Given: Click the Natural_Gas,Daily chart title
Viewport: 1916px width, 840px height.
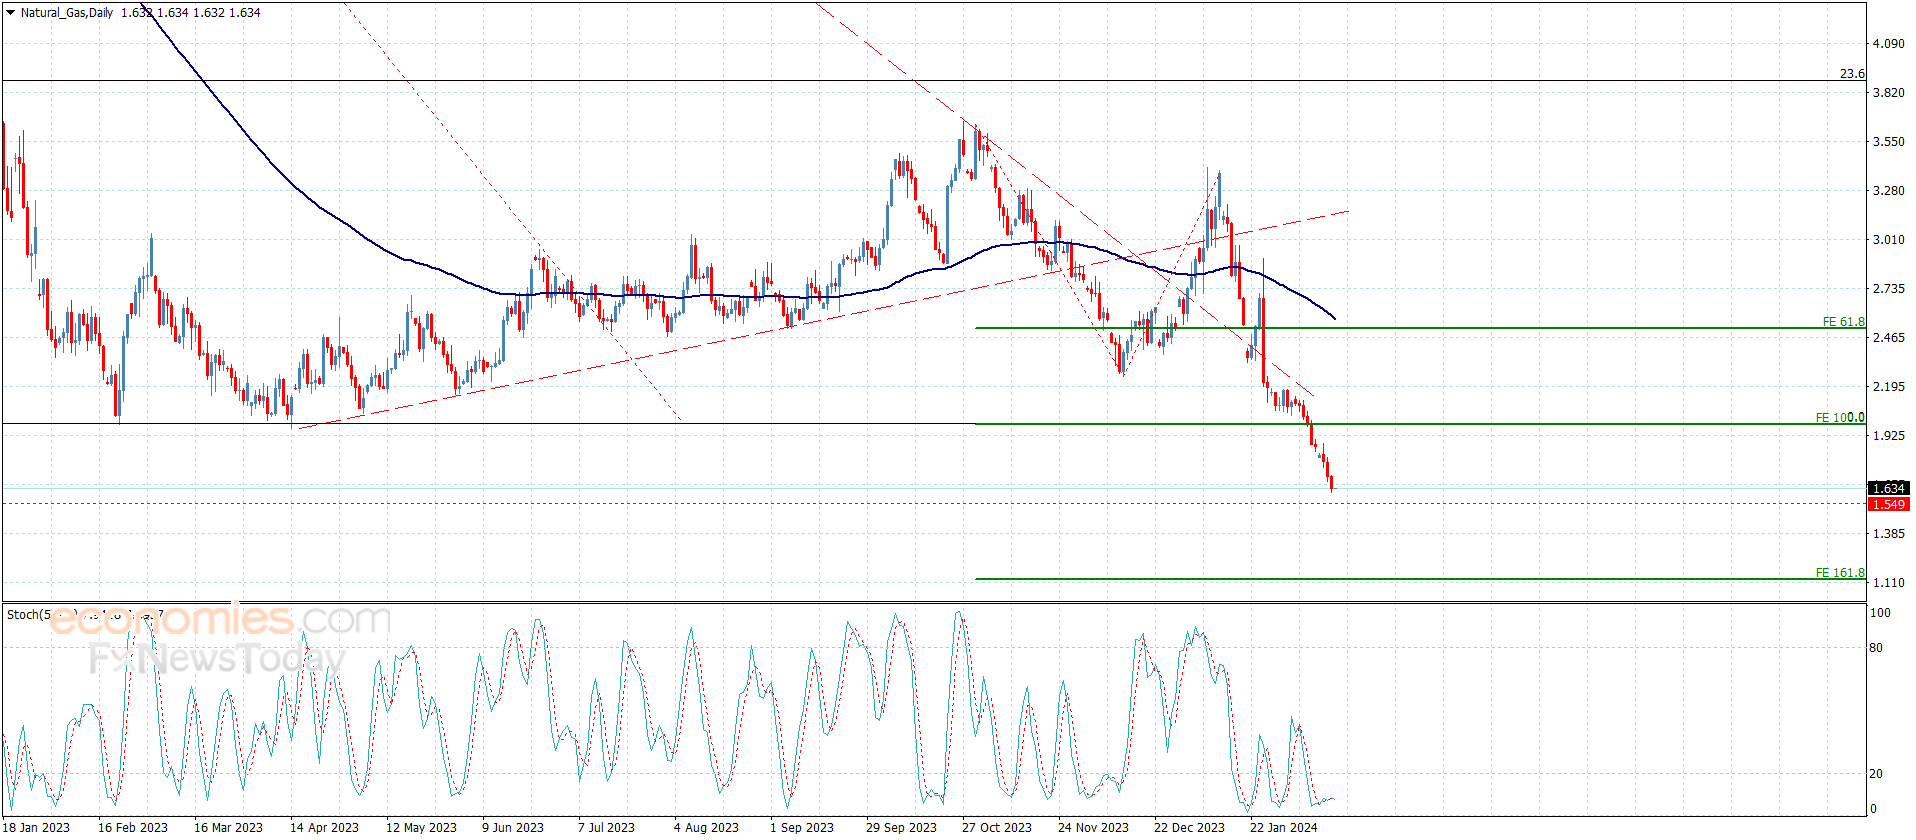Looking at the screenshot, I should click(67, 13).
